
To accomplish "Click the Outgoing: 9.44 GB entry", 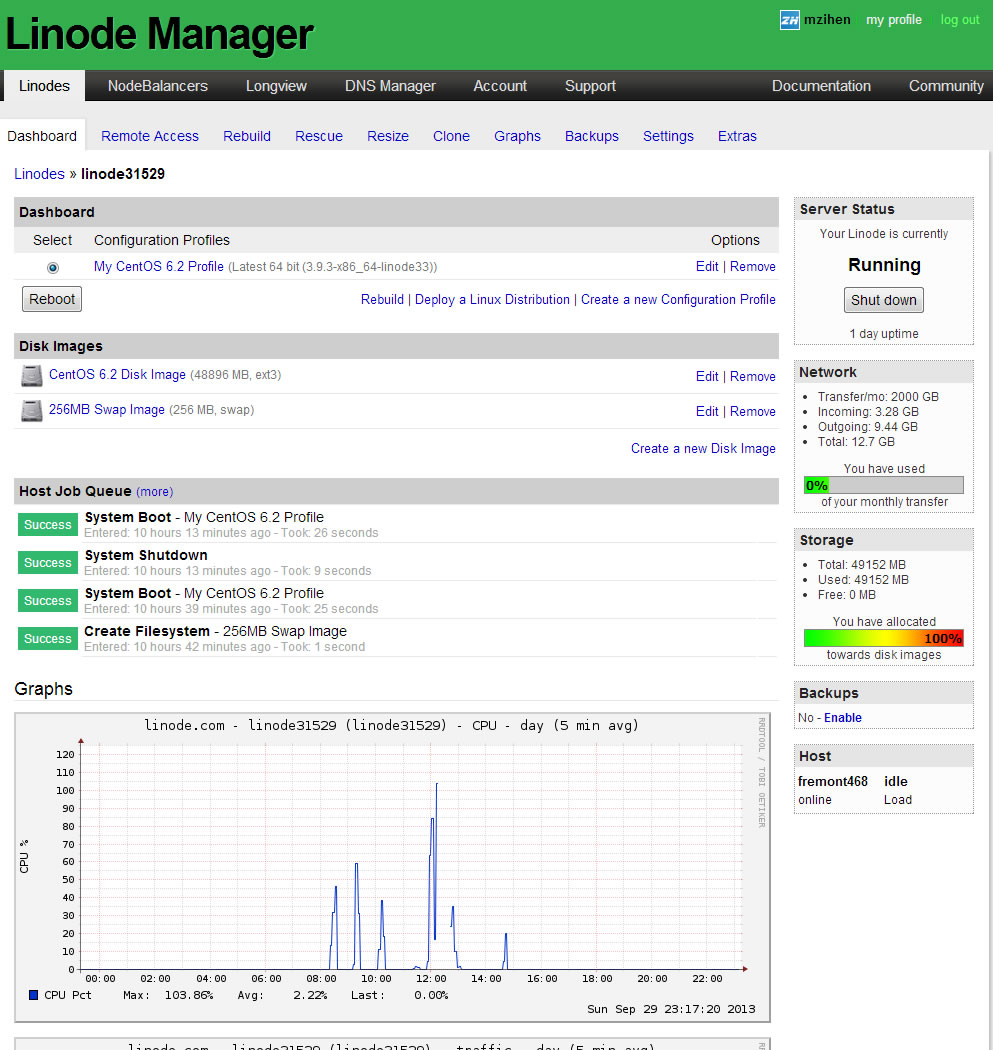I will coord(867,427).
